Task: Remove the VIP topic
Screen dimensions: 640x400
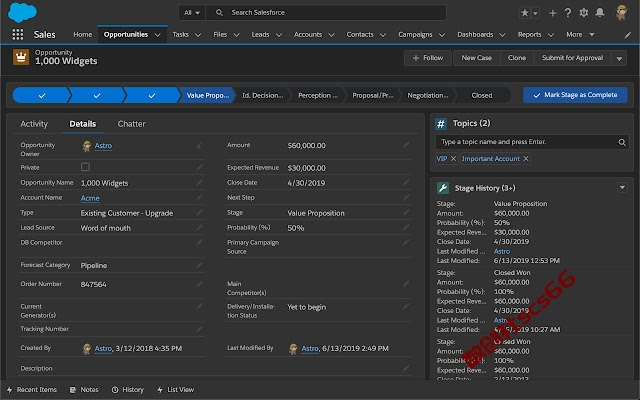Action: click(453, 159)
